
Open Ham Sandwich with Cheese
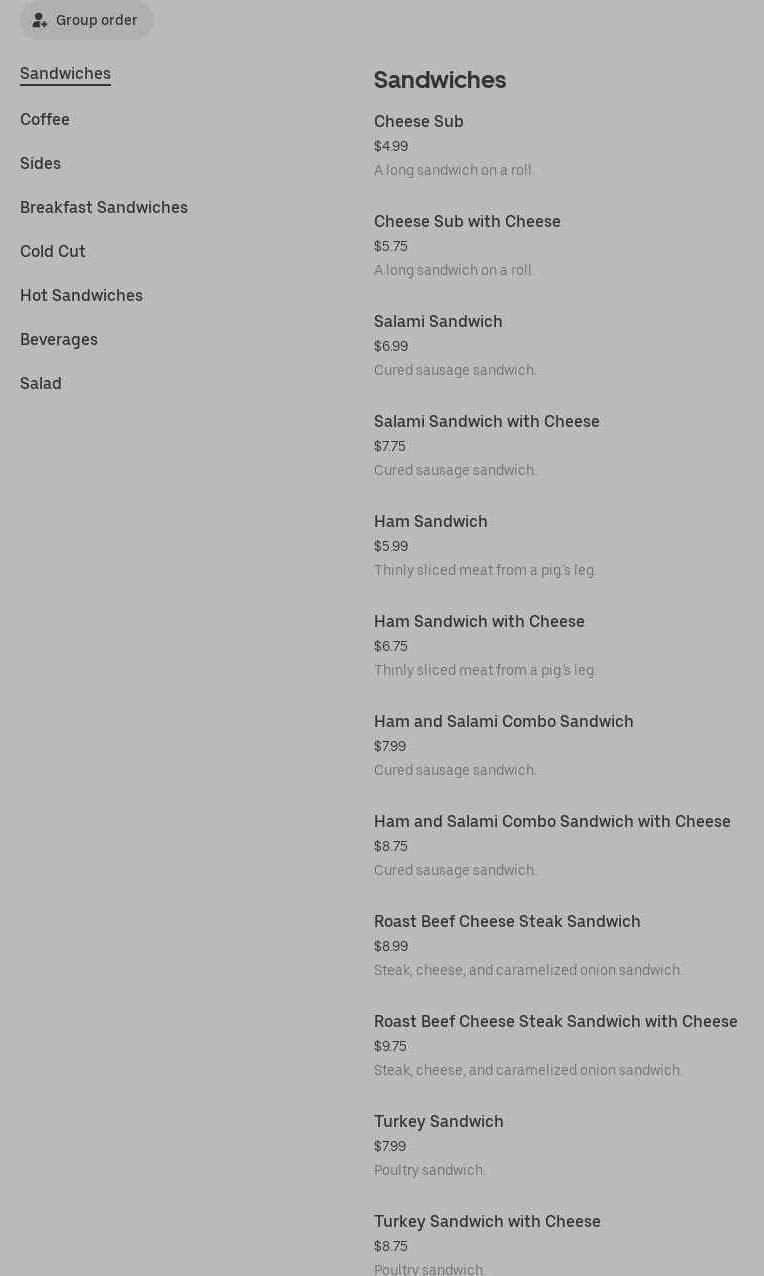tap(479, 622)
